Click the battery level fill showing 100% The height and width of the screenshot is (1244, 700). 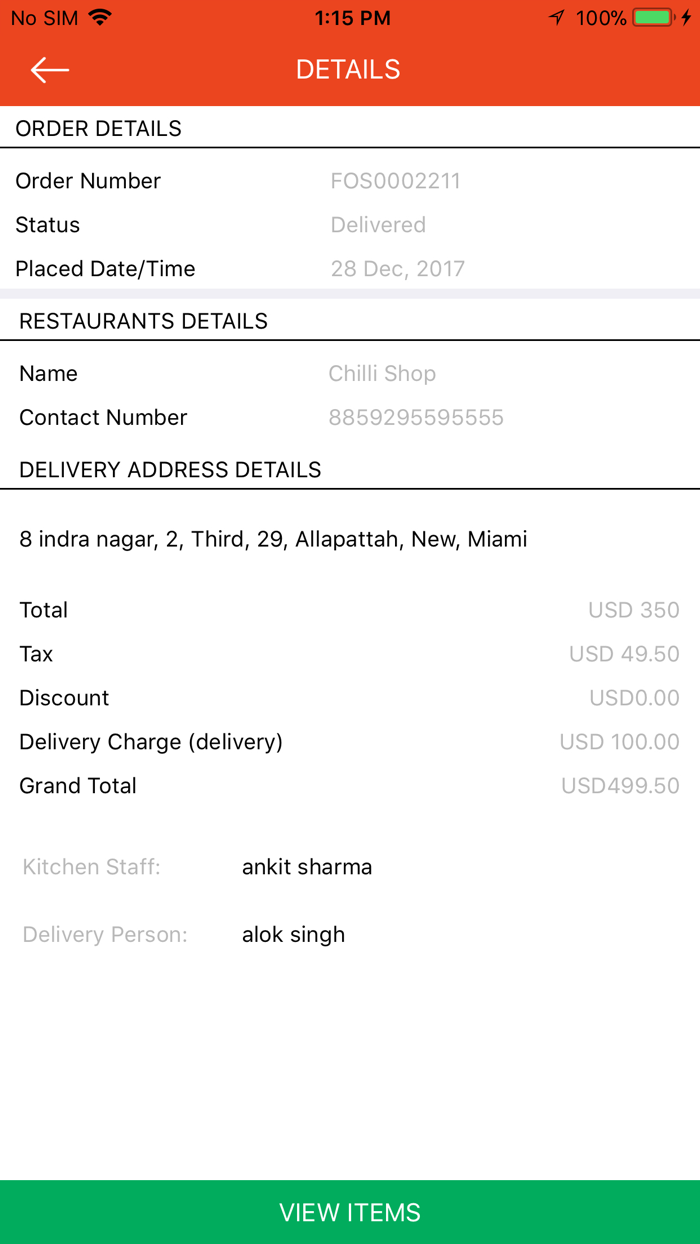click(654, 17)
